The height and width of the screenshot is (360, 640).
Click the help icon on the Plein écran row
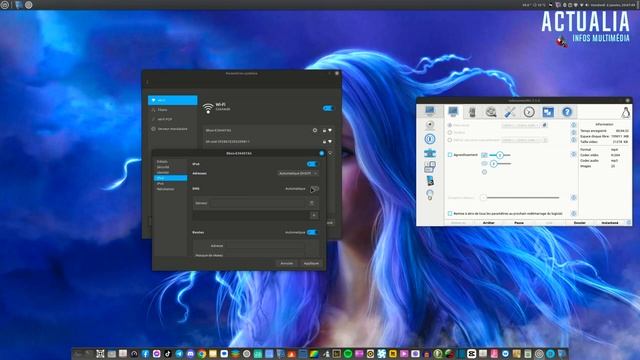click(x=573, y=125)
